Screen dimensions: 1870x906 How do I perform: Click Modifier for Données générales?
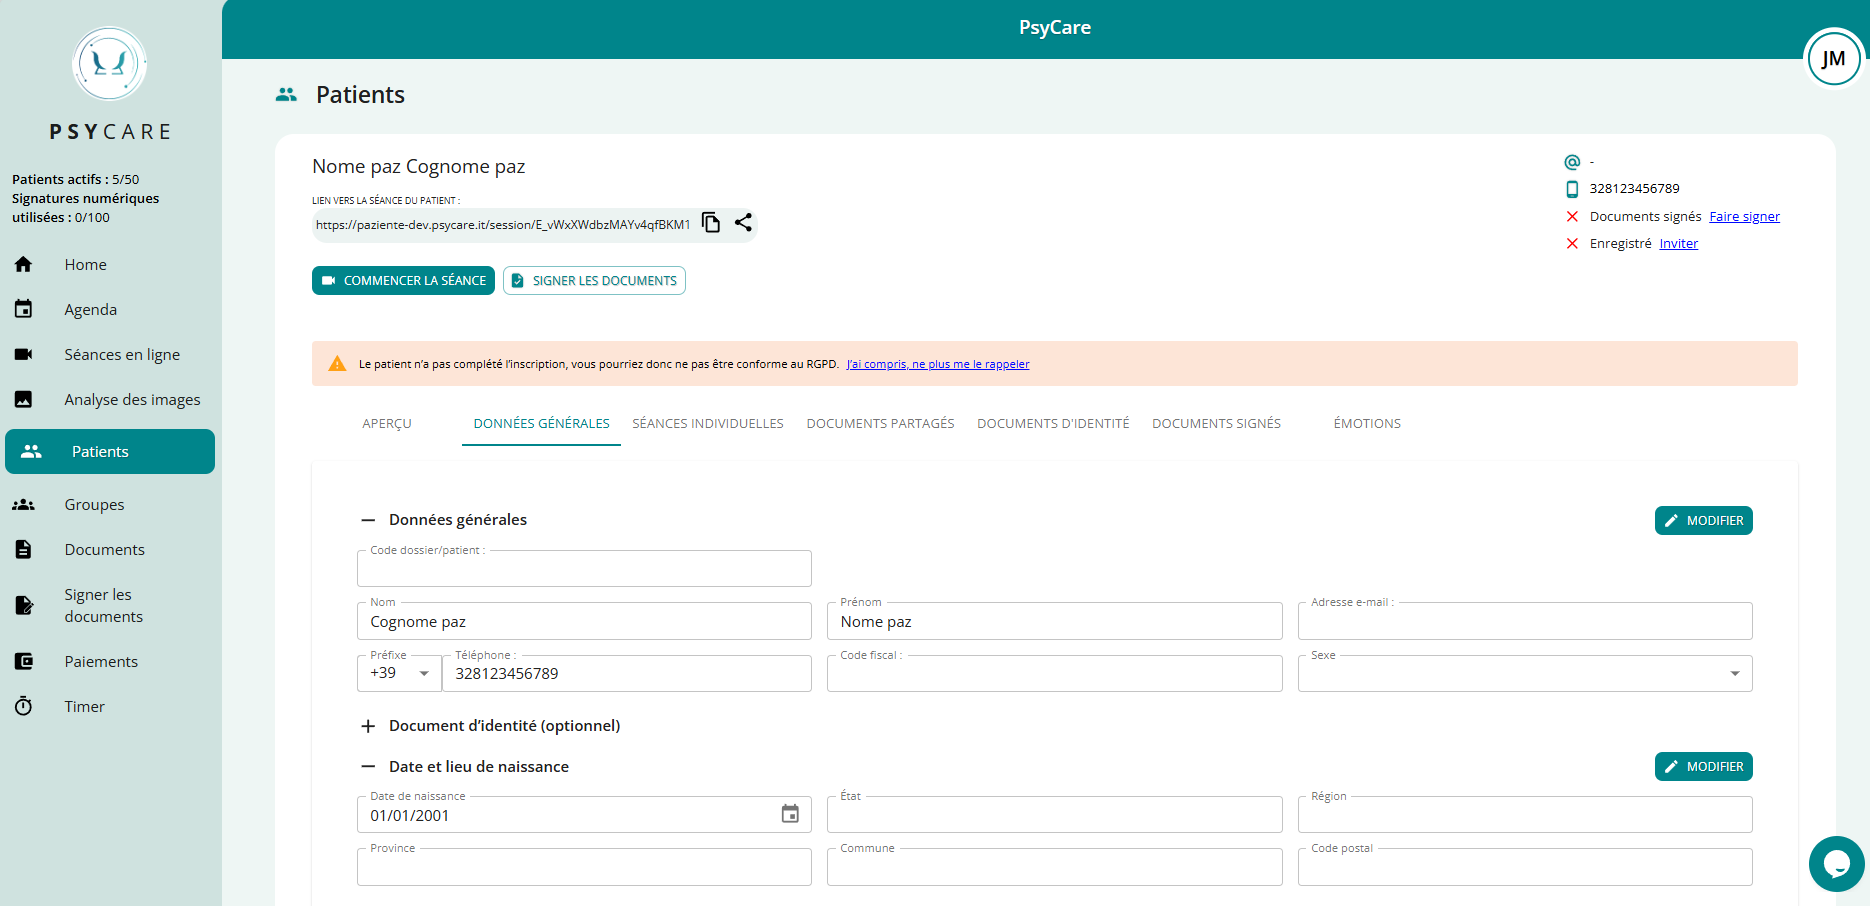(1704, 521)
